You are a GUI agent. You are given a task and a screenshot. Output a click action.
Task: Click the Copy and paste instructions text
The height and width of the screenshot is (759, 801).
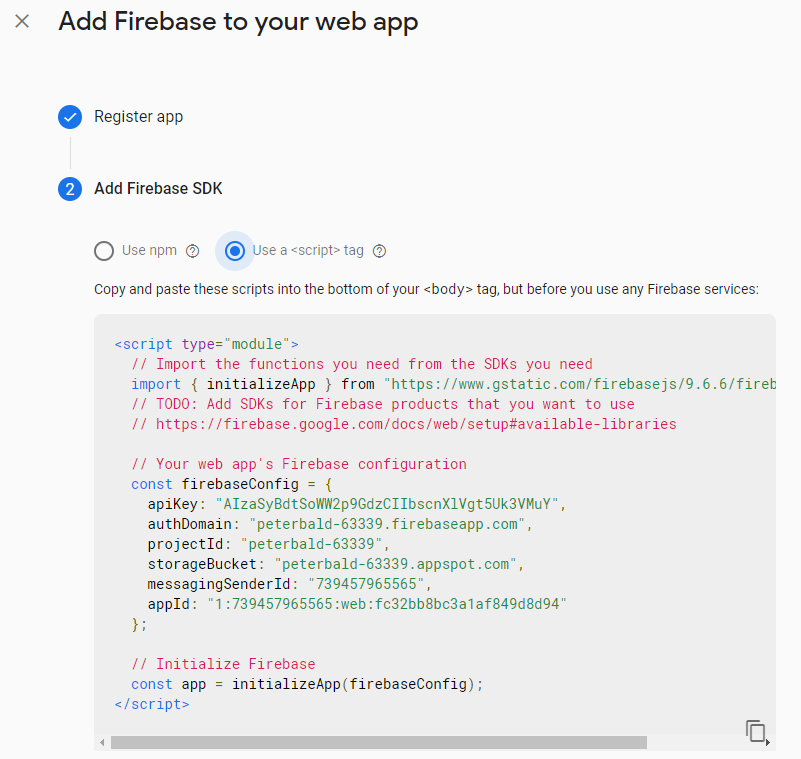pos(427,289)
